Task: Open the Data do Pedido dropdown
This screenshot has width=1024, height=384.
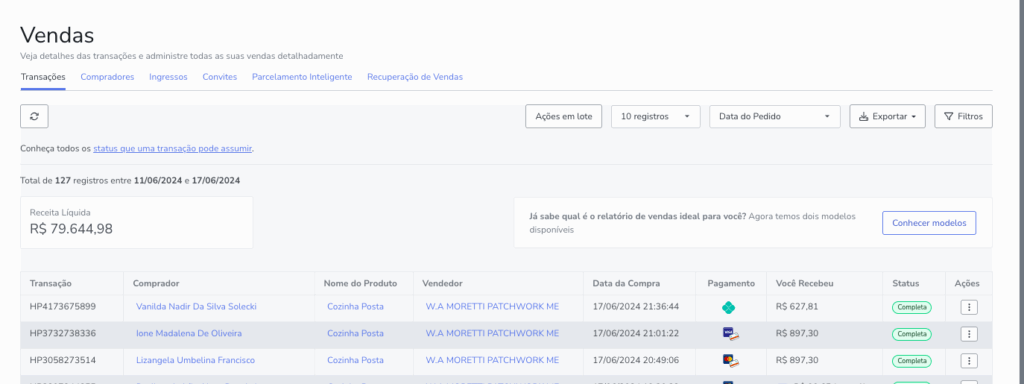Action: pos(775,116)
